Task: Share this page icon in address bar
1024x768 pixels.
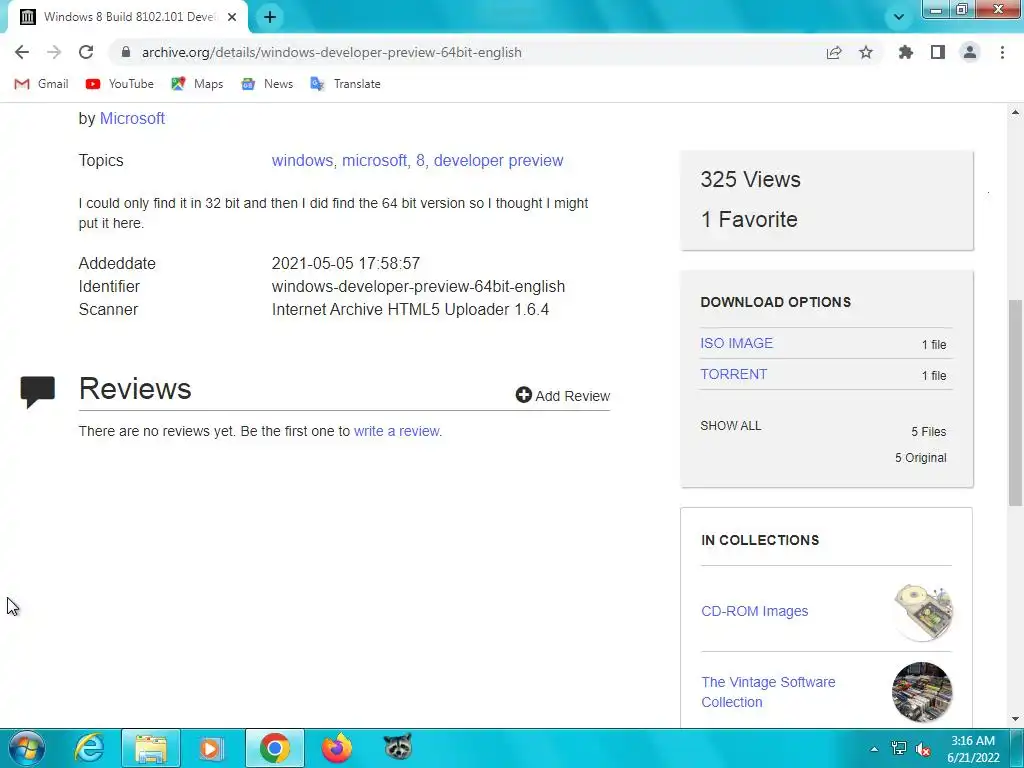Action: [834, 52]
